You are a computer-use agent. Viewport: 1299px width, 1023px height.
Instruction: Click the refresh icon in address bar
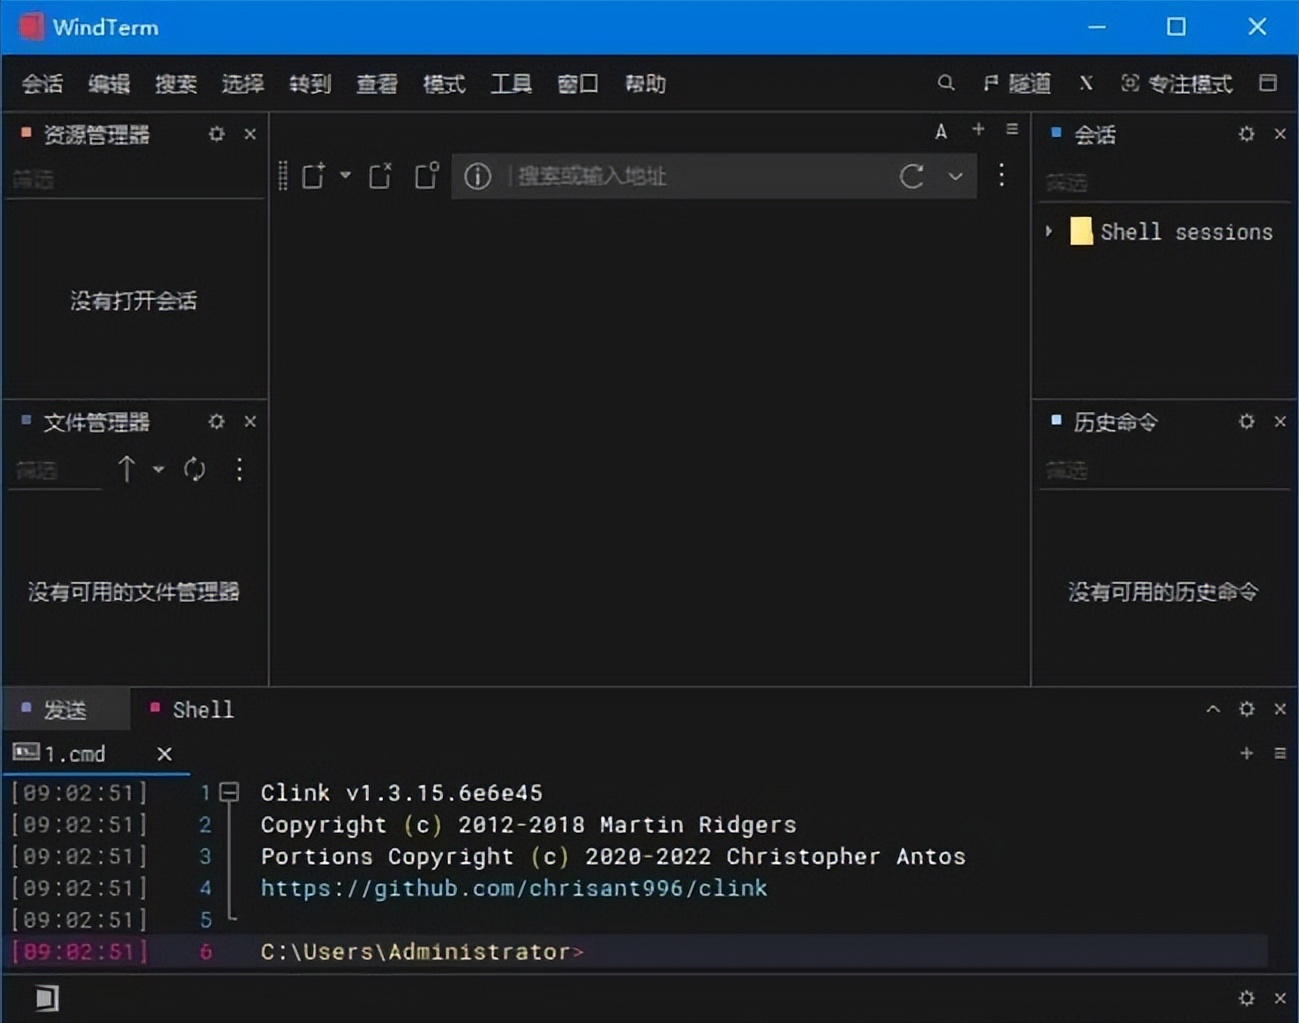911,176
